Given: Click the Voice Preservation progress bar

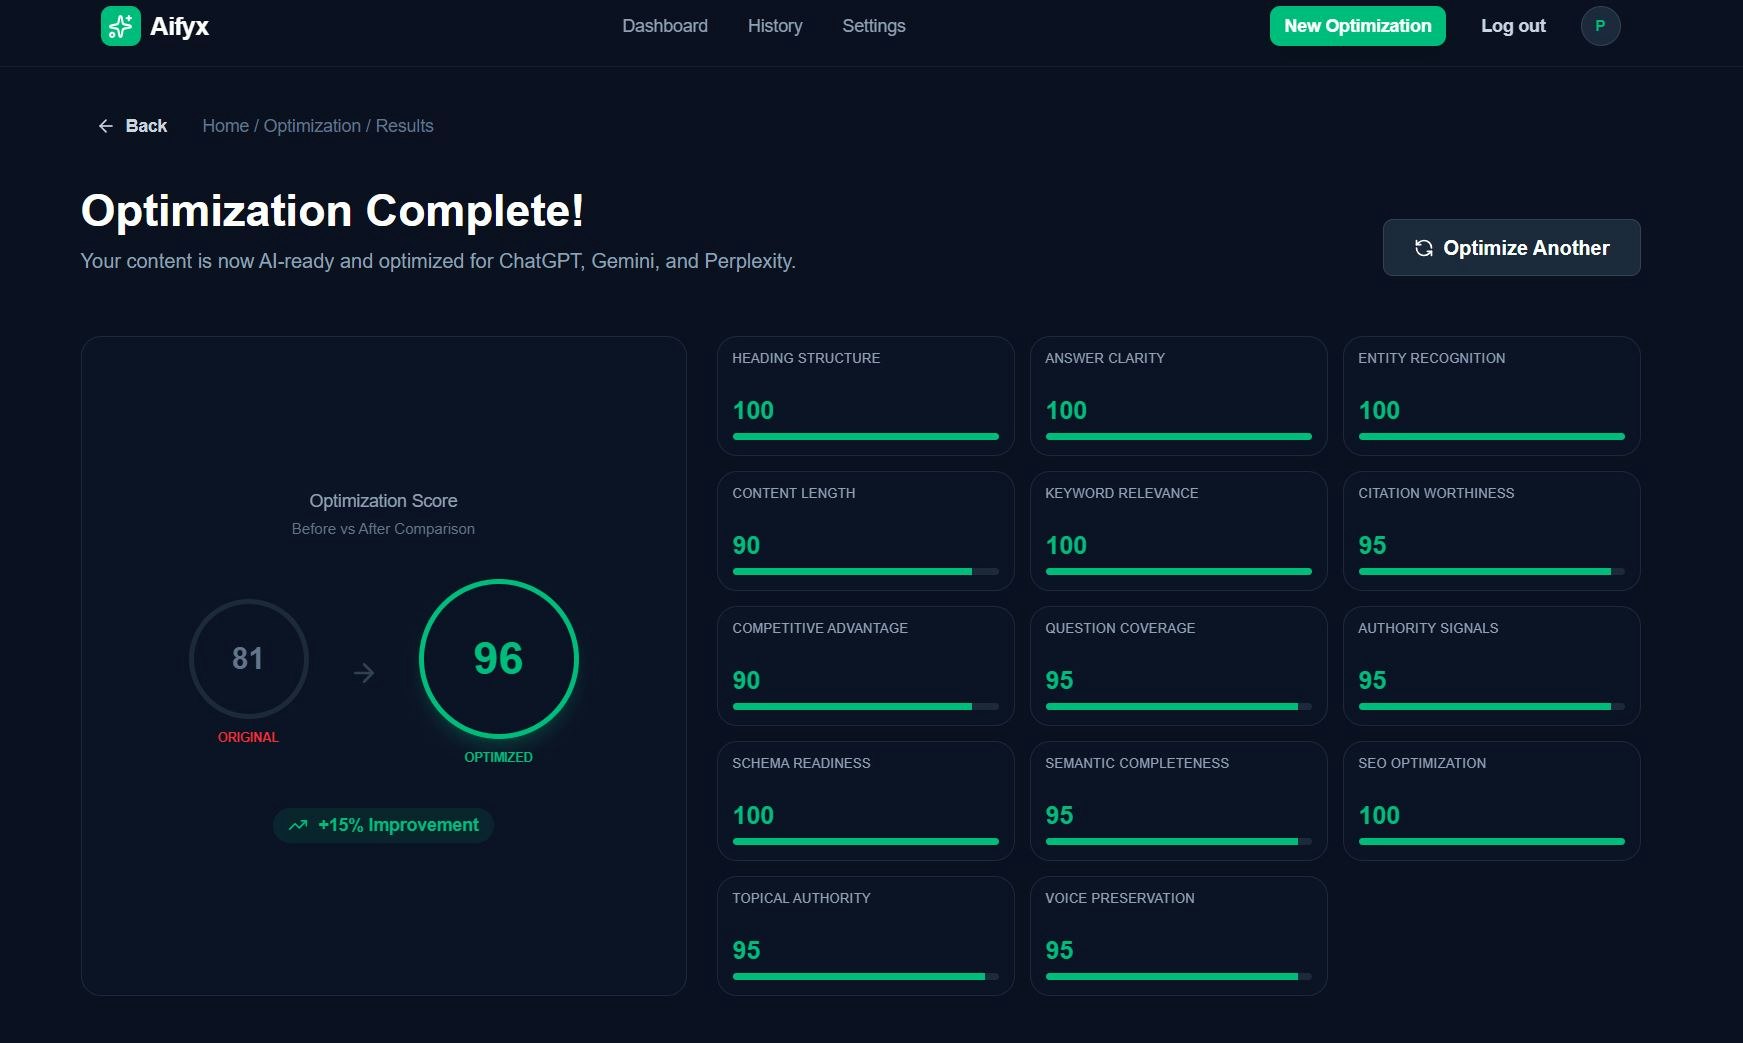Looking at the screenshot, I should 1179,977.
